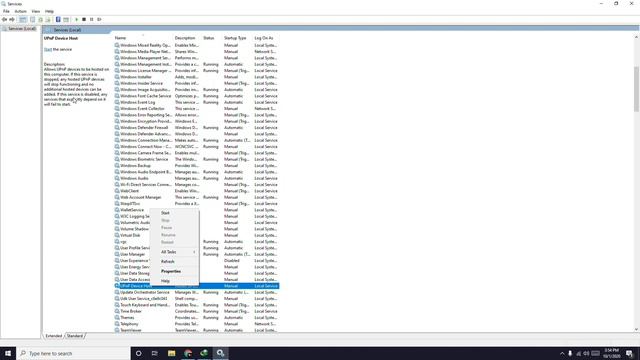This screenshot has width=640, height=360.
Task: Click the Services magnifier taskbar icon
Action: (220, 353)
